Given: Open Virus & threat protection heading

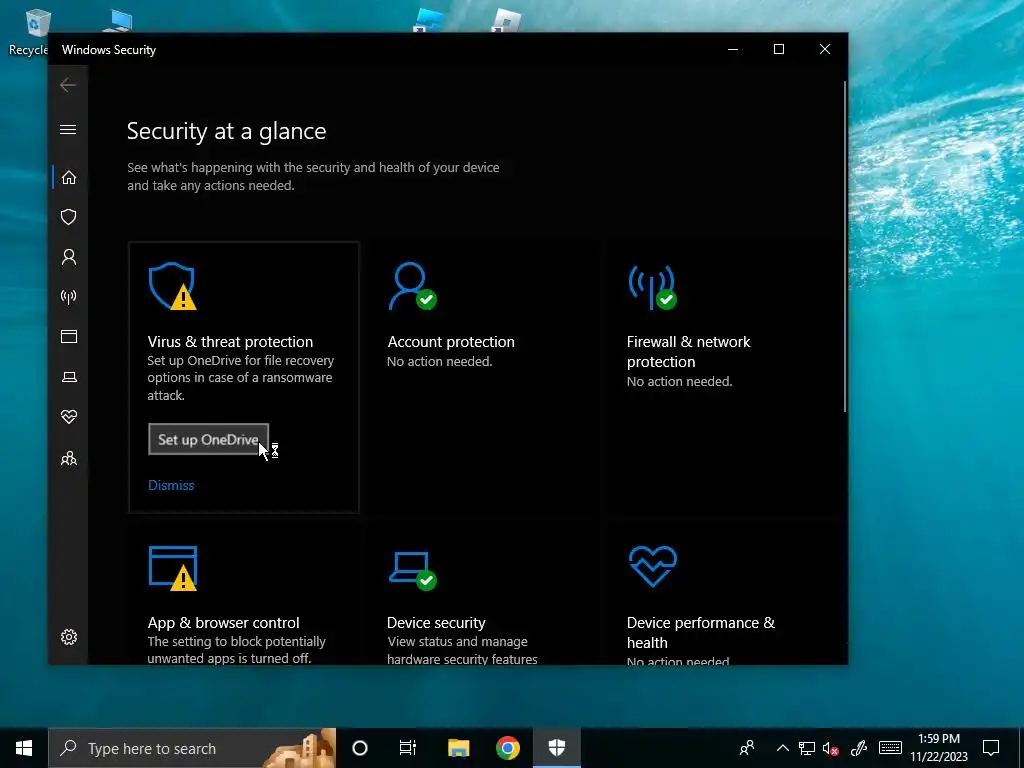Looking at the screenshot, I should pos(230,342).
